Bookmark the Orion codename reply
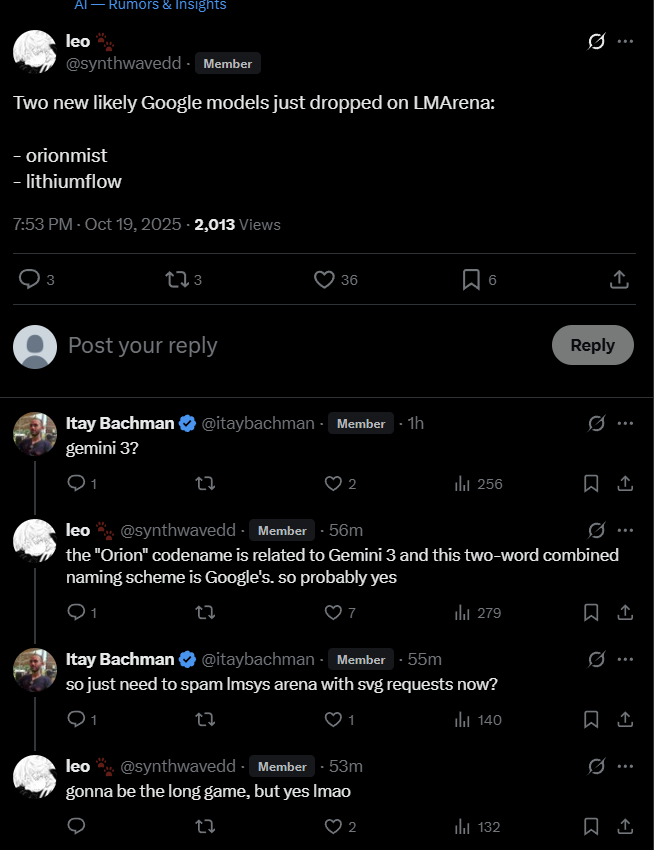This screenshot has height=850, width=654. point(591,612)
